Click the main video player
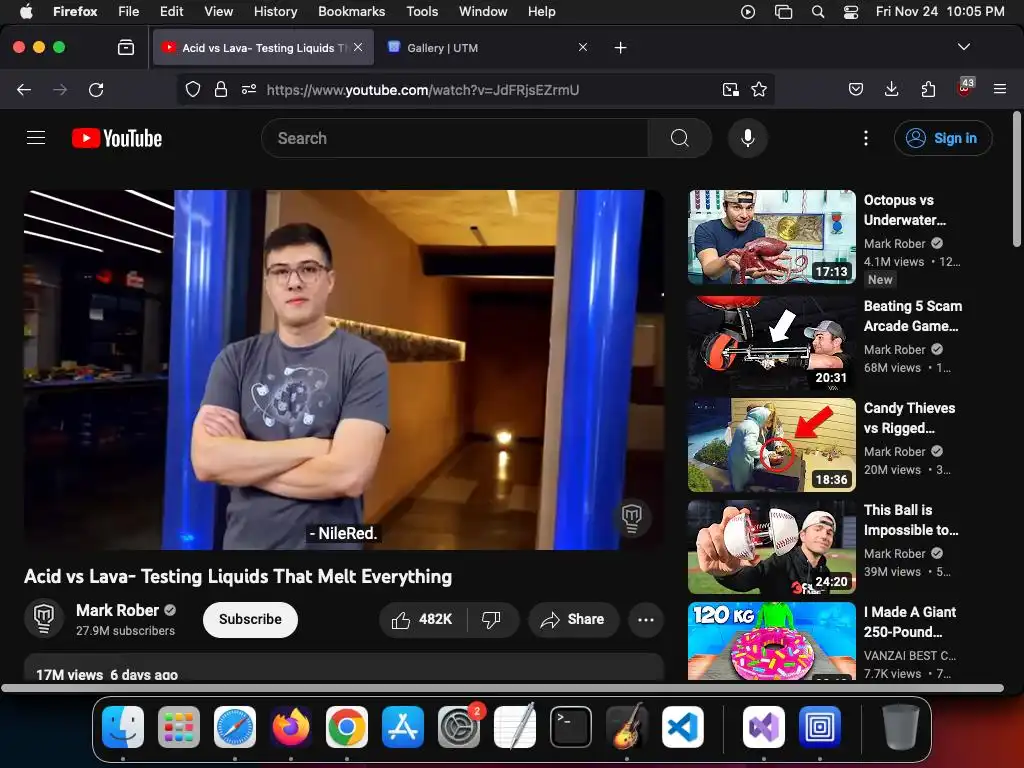The height and width of the screenshot is (768, 1024). click(x=344, y=370)
